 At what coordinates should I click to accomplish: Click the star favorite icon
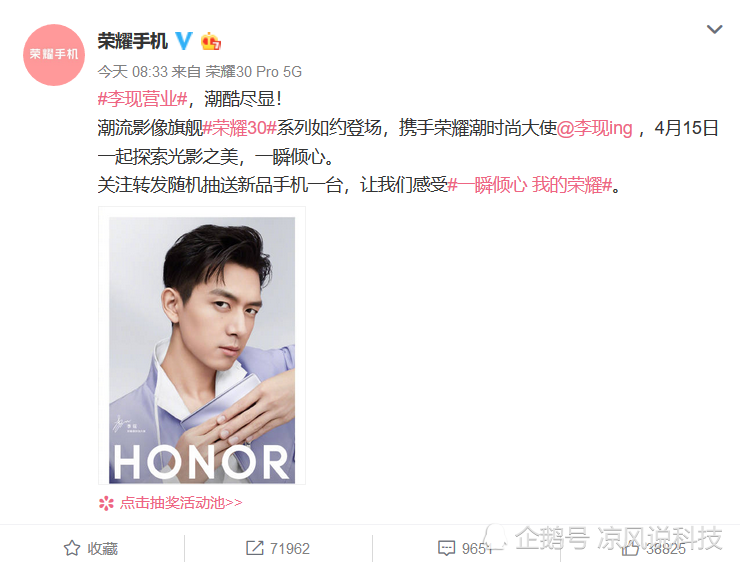72,548
